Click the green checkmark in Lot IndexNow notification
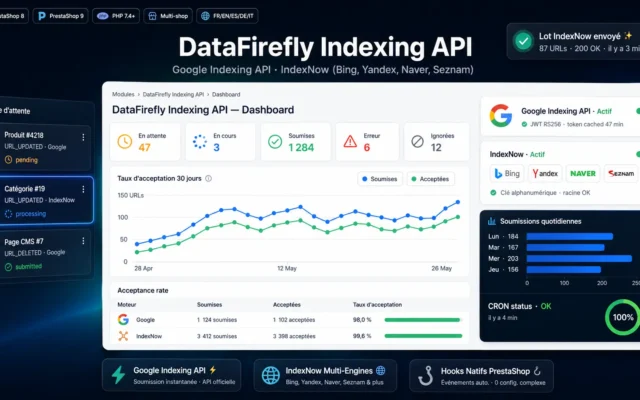Image resolution: width=640 pixels, height=400 pixels. point(523,41)
